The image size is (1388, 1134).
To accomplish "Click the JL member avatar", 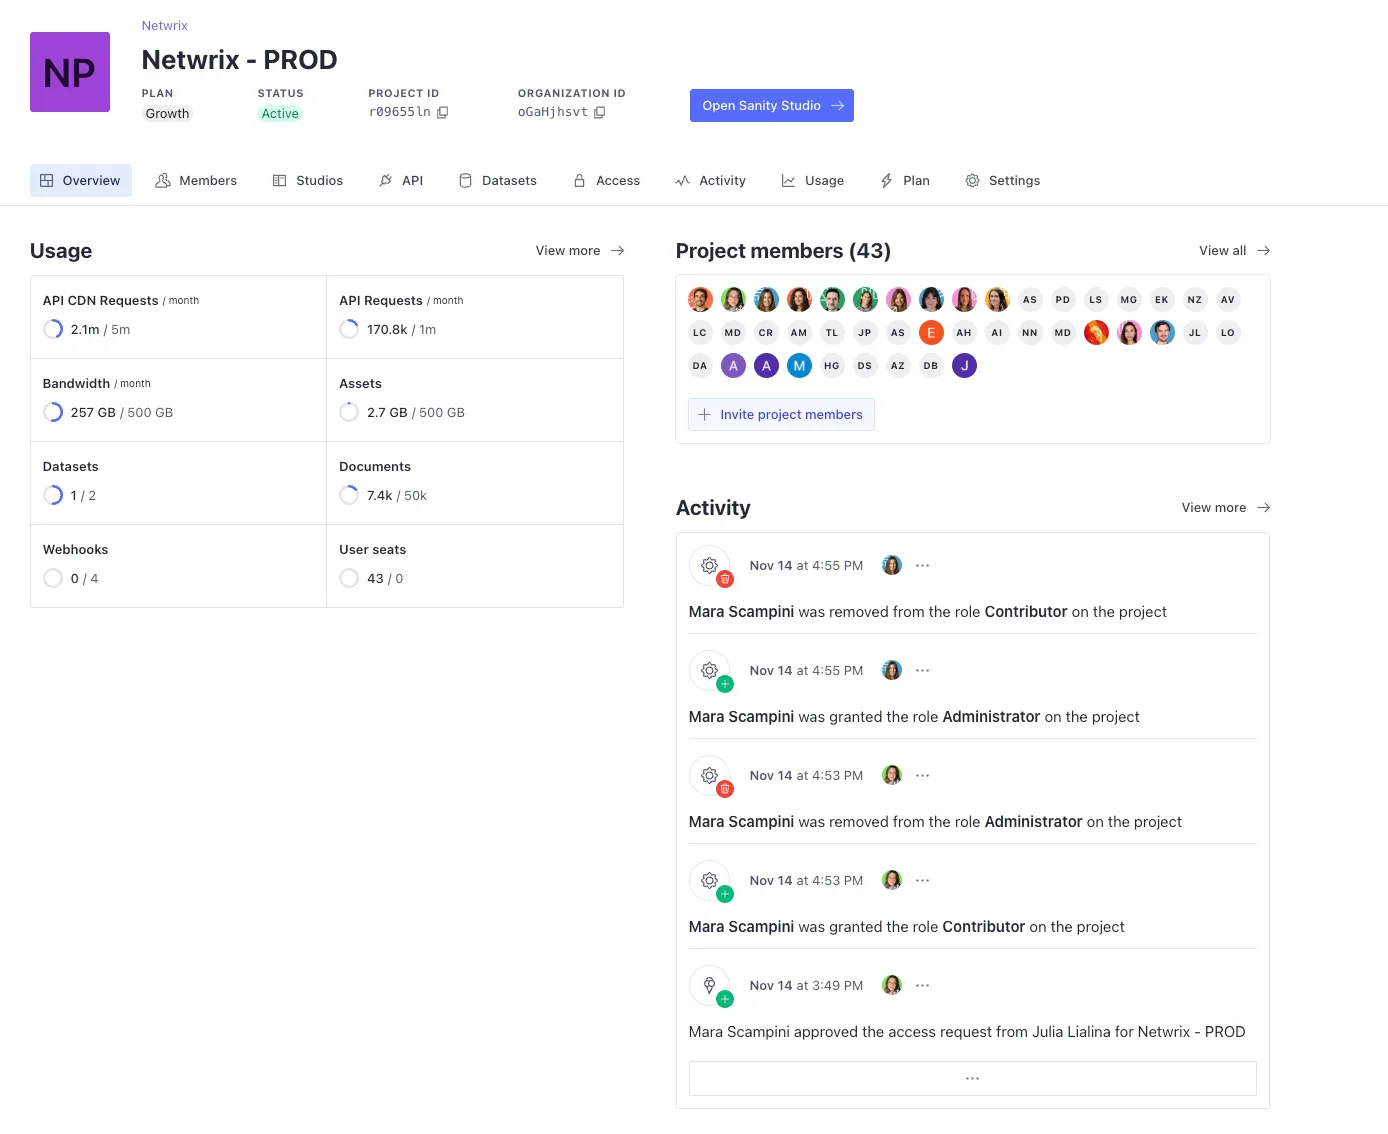I will click(1195, 333).
